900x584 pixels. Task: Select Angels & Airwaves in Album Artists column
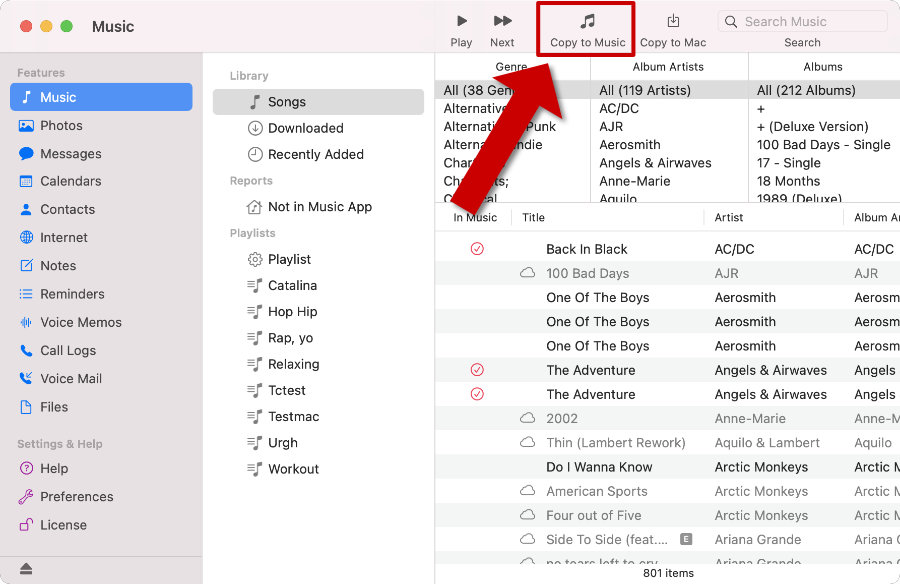669,163
